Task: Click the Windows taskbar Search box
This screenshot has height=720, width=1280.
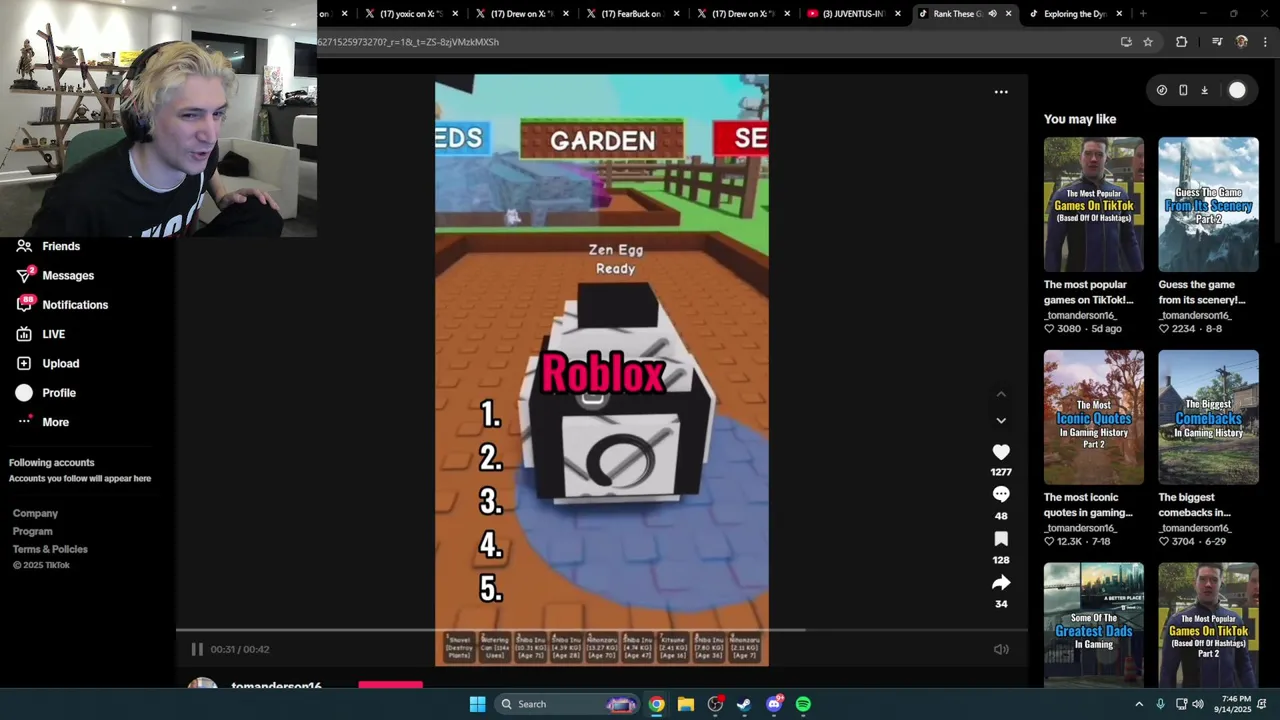Action: [566, 704]
